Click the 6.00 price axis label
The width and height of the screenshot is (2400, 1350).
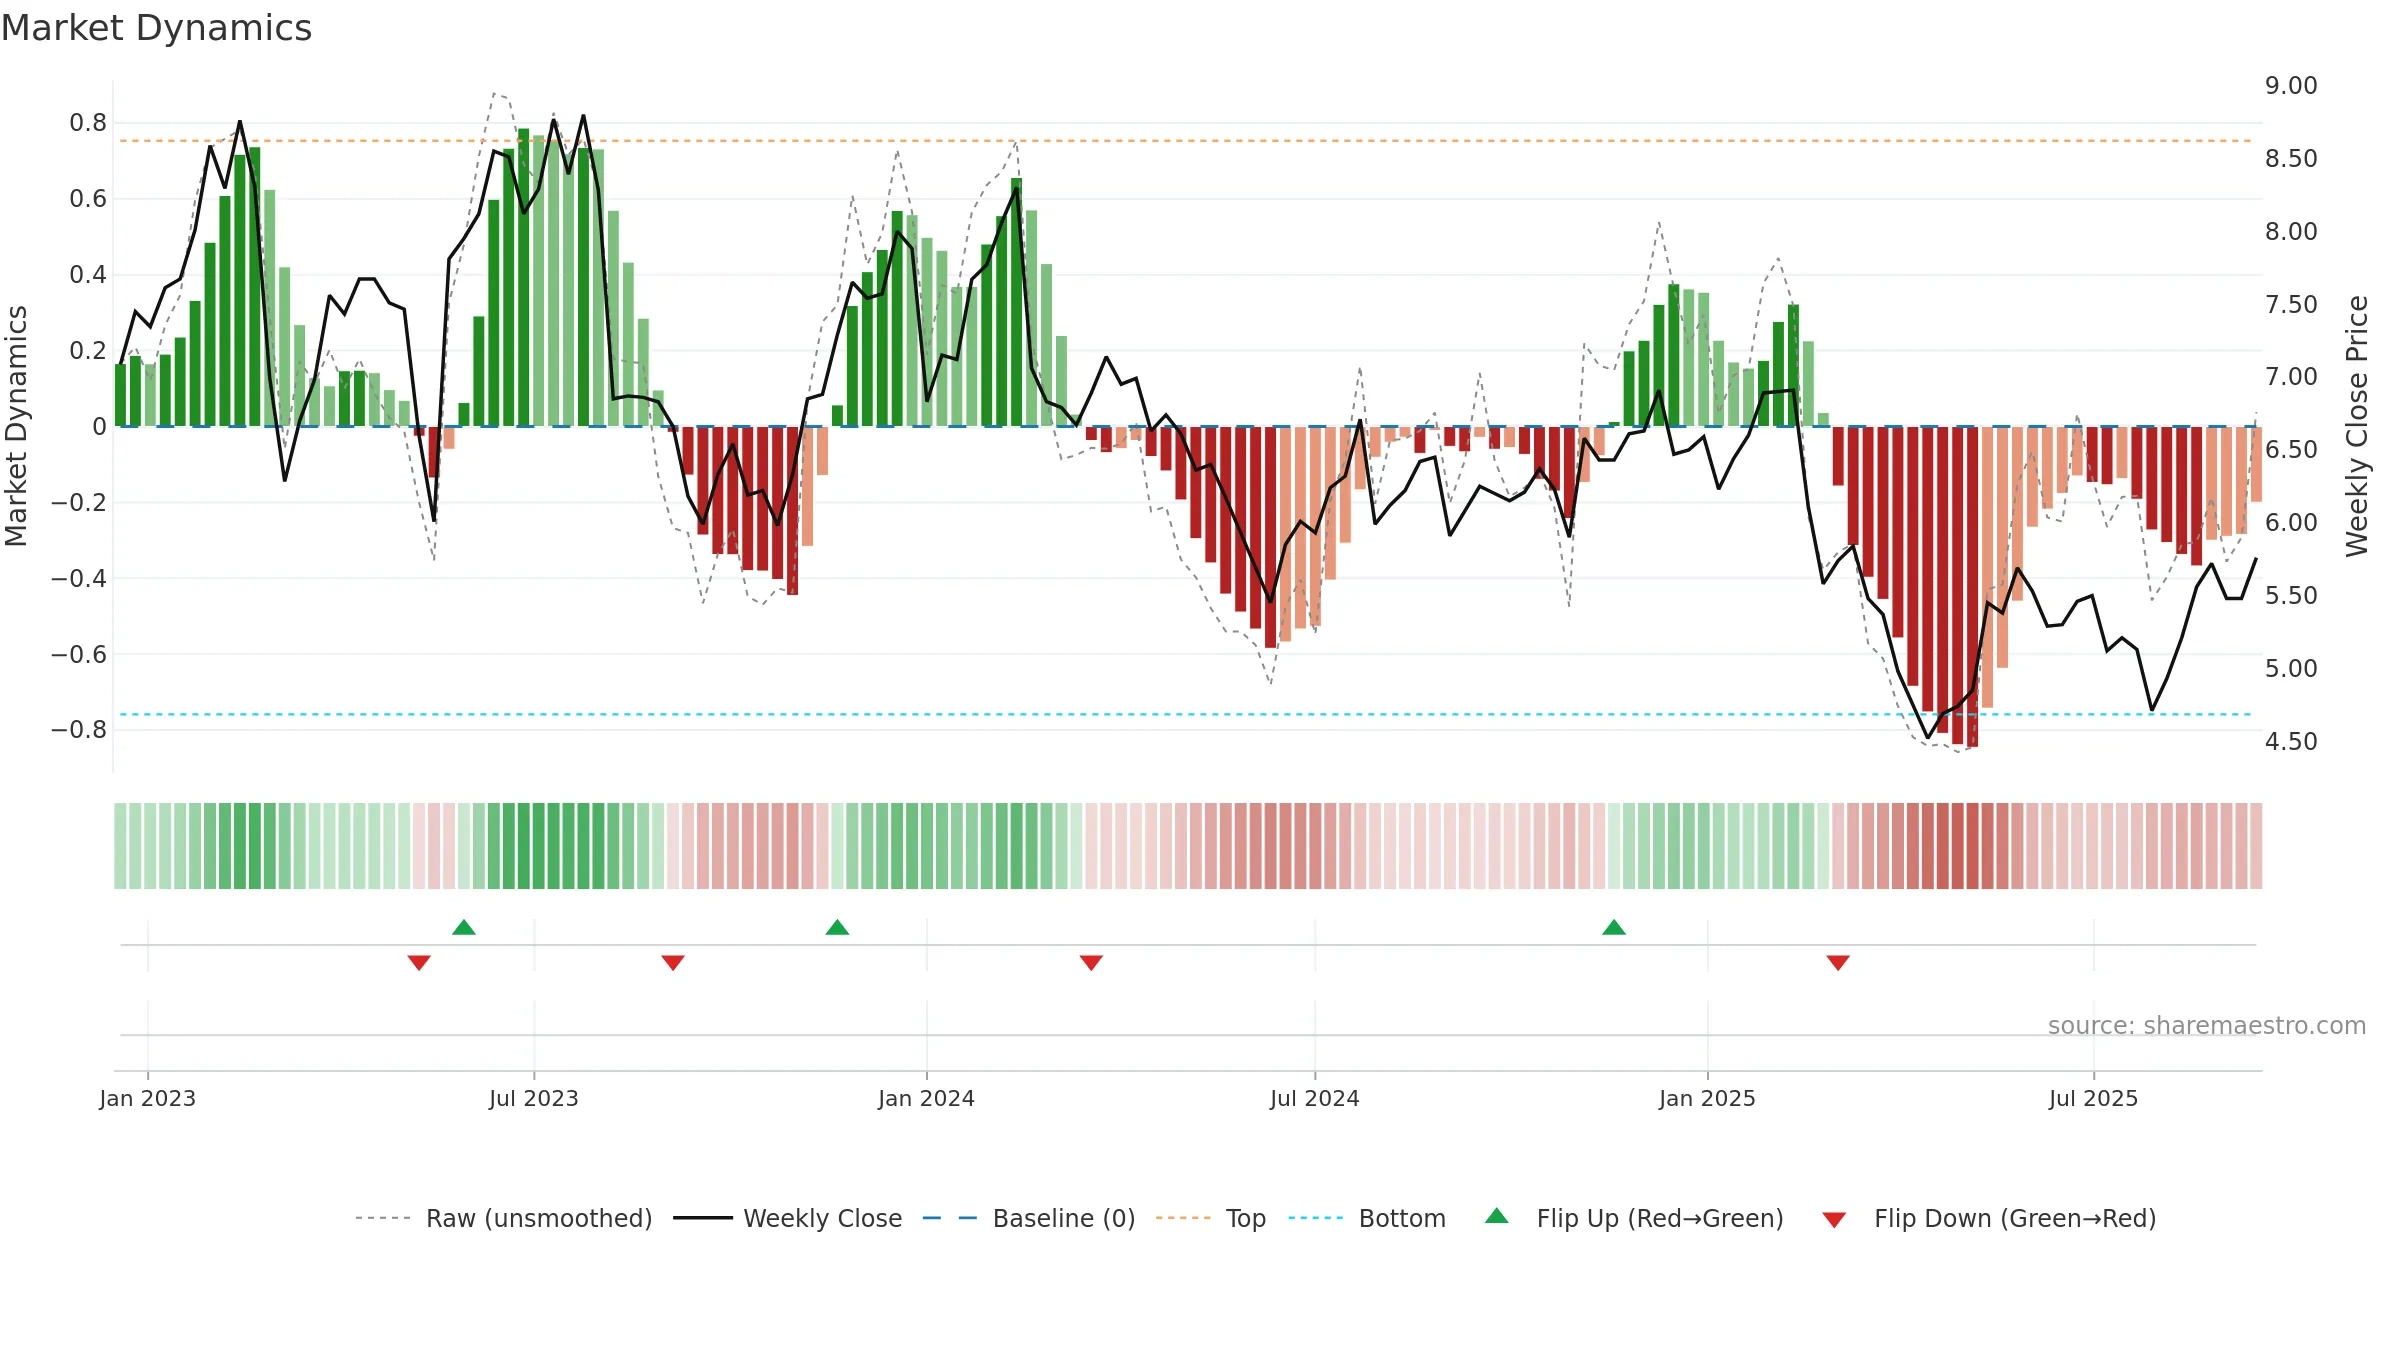[x=2291, y=523]
